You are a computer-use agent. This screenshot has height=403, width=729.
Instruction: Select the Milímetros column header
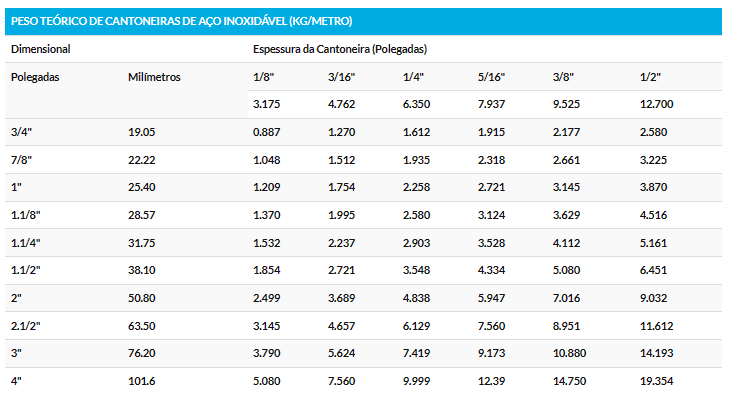154,77
